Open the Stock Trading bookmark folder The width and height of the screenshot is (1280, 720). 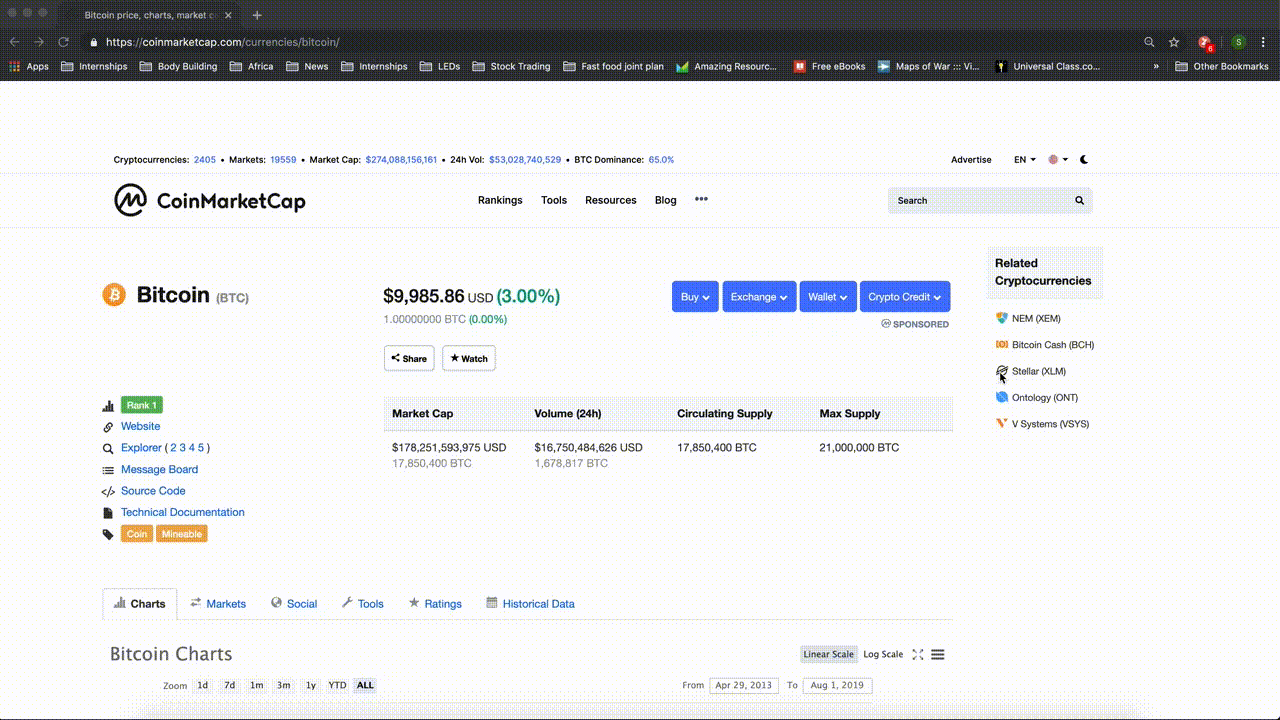pos(511,66)
